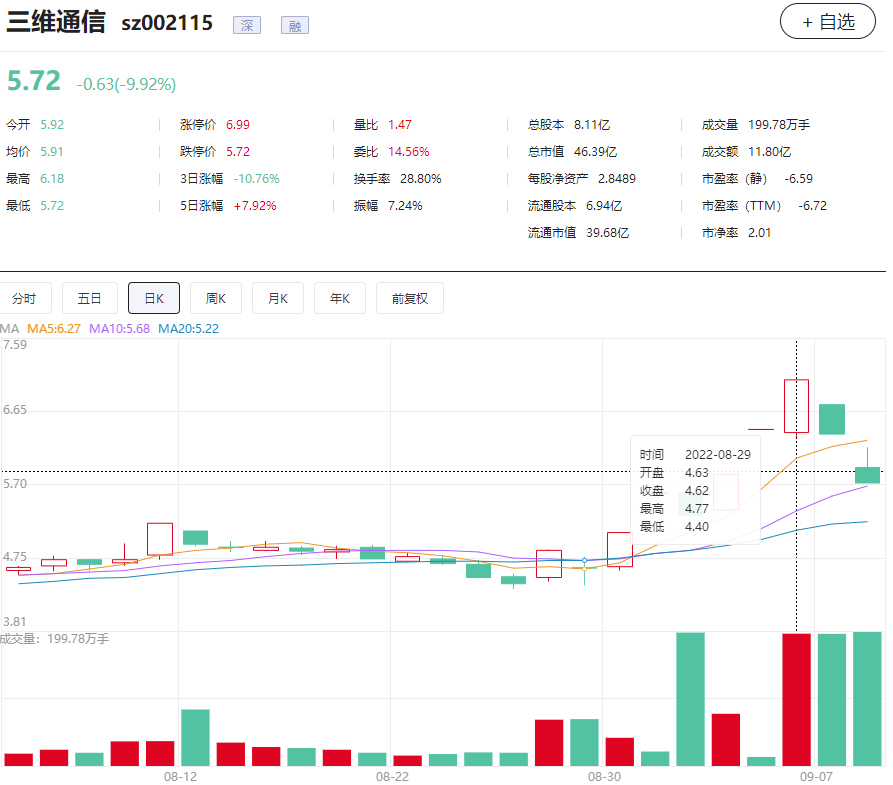Click the last green candlestick on the chart

pos(867,475)
